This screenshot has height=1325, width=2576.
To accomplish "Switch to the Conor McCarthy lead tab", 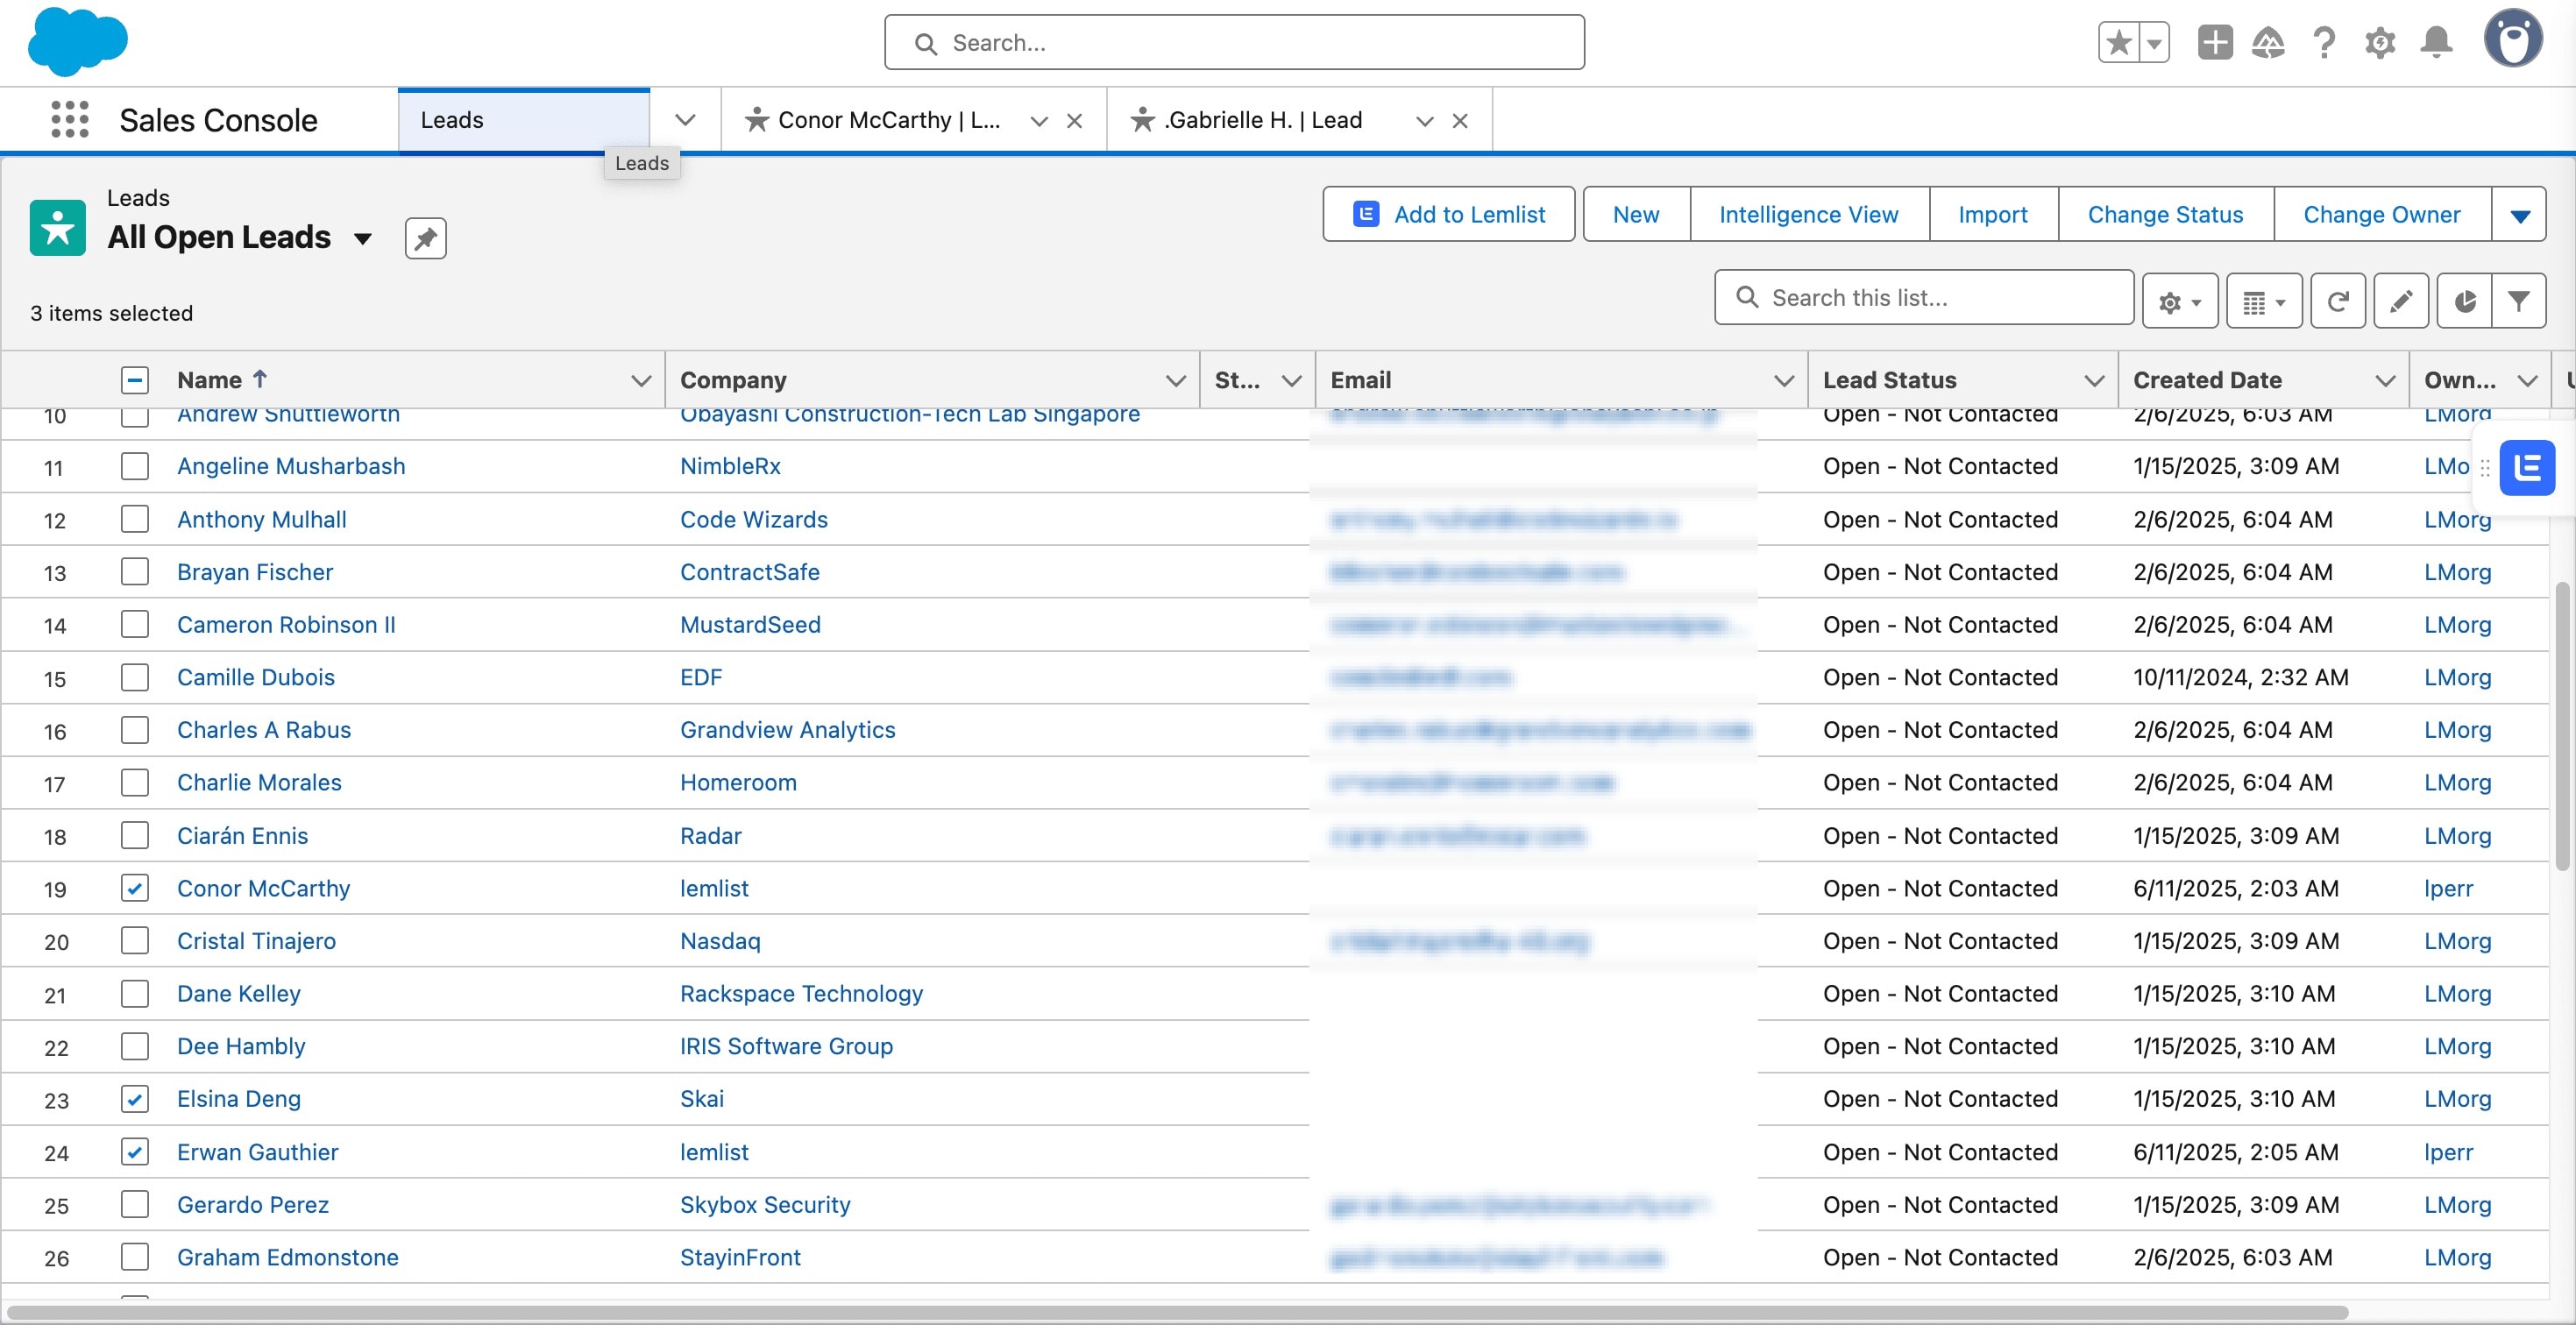I will pos(887,120).
